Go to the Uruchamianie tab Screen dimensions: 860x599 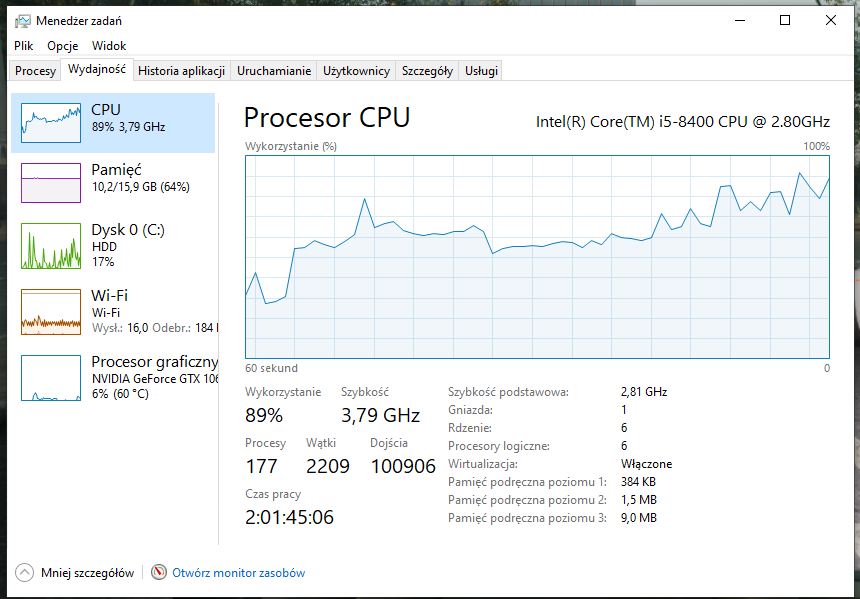(x=274, y=71)
